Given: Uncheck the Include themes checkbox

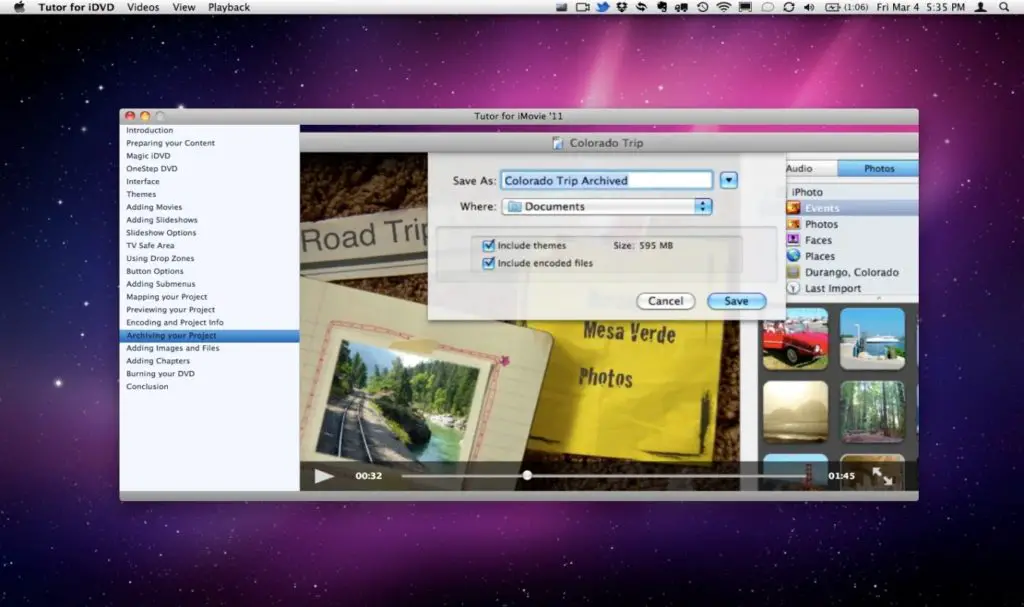Looking at the screenshot, I should point(488,246).
